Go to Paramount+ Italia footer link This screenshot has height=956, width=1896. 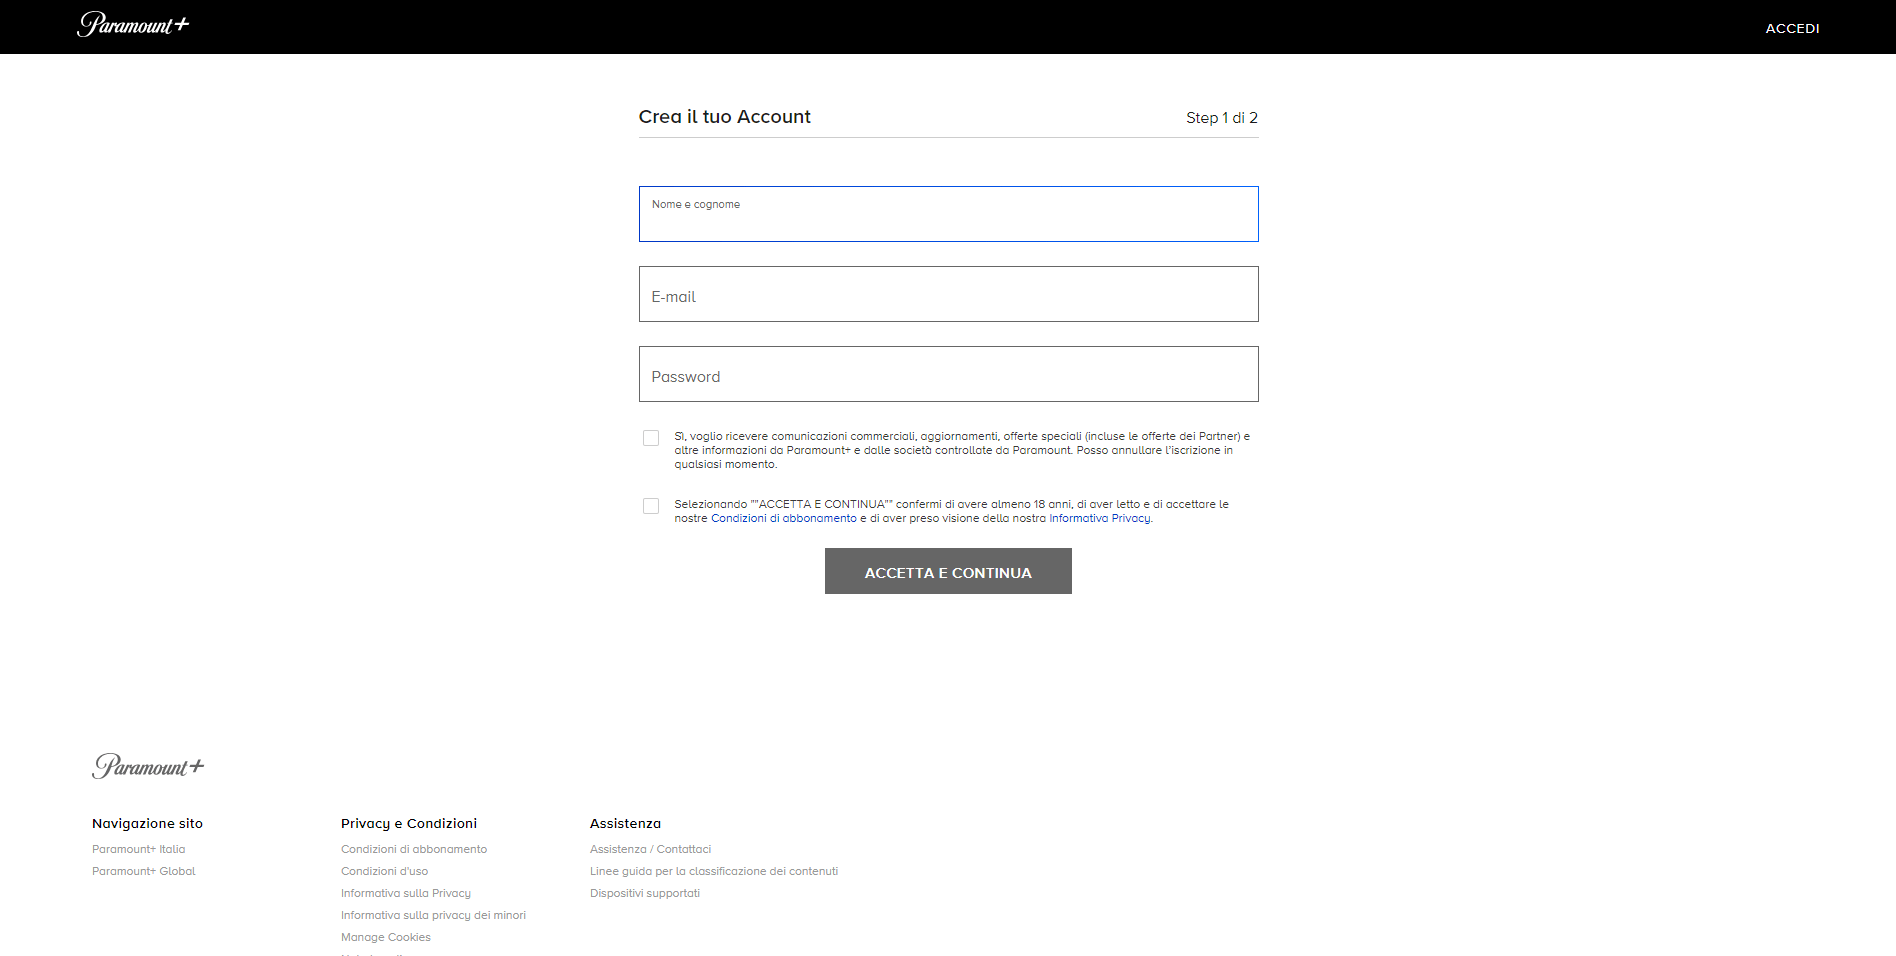(x=138, y=849)
